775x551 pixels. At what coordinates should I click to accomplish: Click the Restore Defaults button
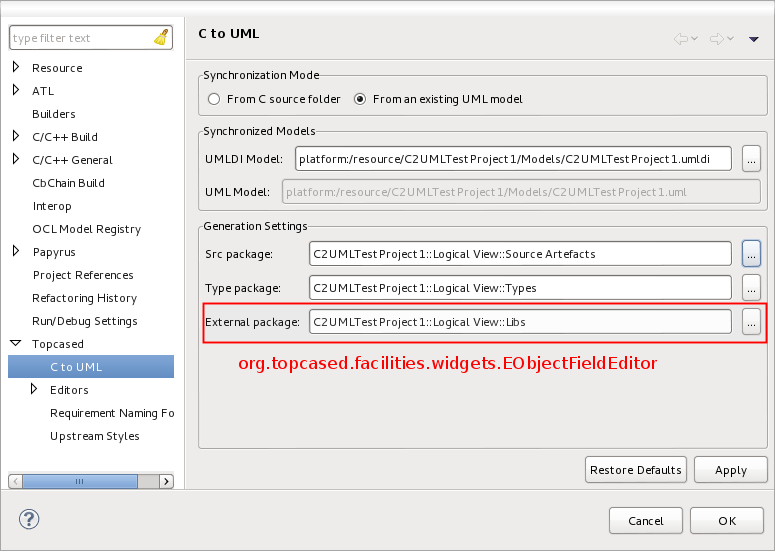636,470
